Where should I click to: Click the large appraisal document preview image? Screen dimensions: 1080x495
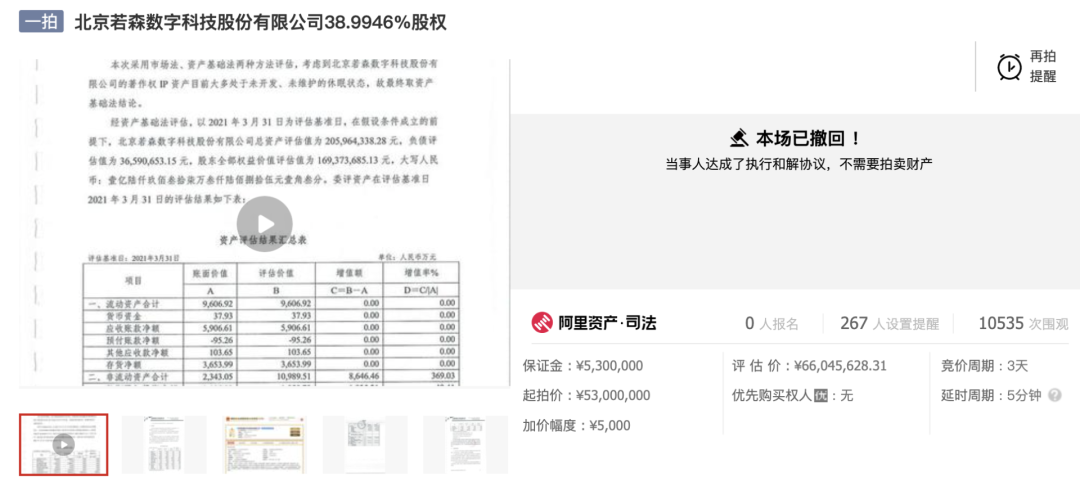264,224
